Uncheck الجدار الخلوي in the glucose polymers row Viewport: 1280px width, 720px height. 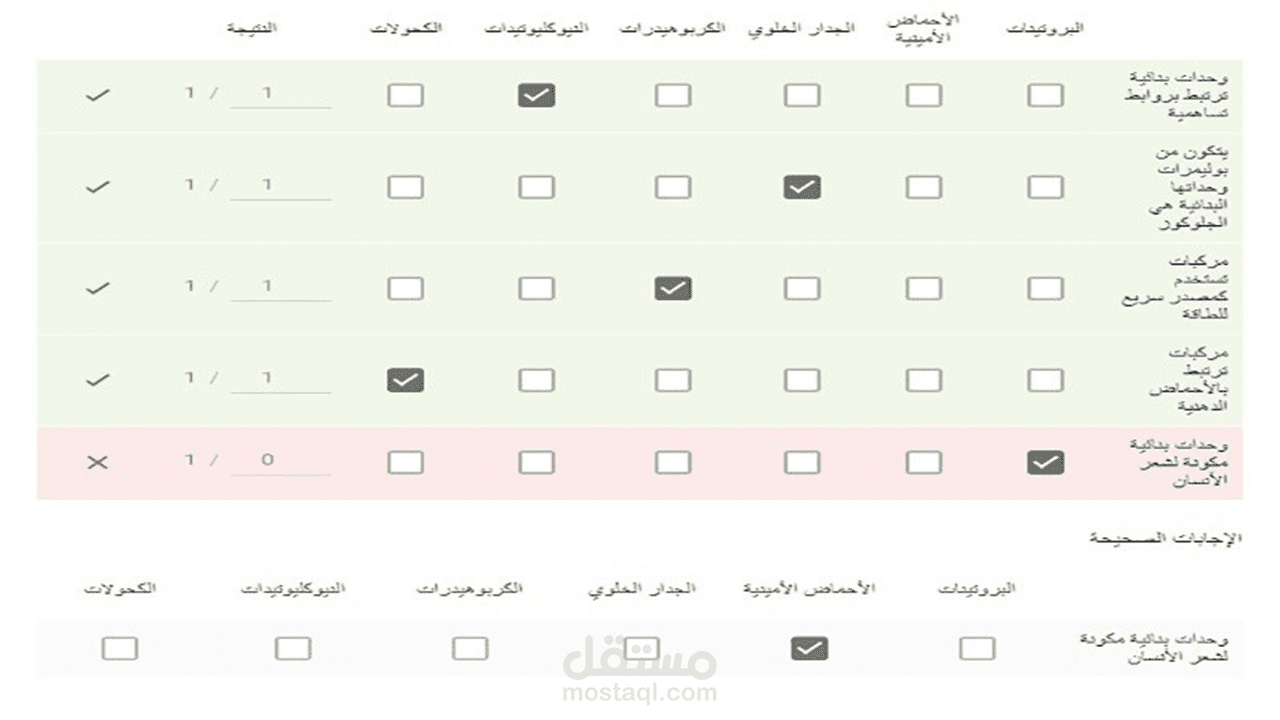pos(802,187)
